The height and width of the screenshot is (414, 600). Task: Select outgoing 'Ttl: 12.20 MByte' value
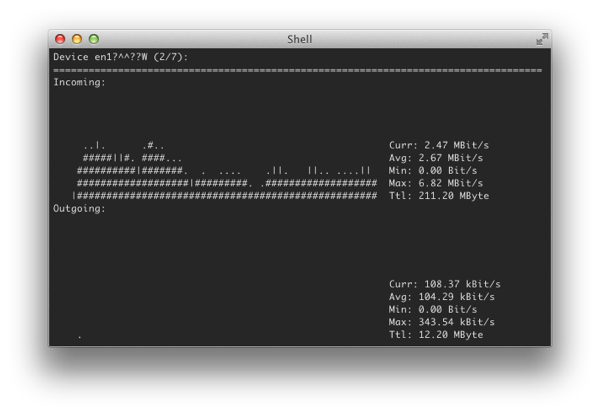(436, 335)
